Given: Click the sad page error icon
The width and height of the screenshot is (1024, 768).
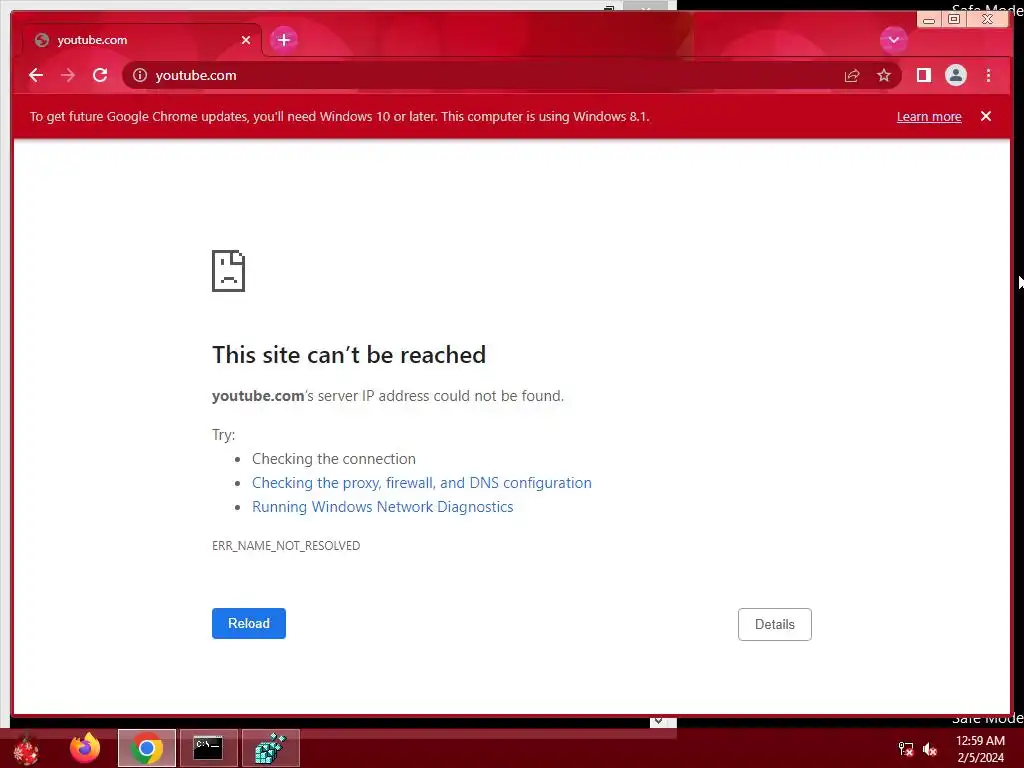Looking at the screenshot, I should coord(229,270).
